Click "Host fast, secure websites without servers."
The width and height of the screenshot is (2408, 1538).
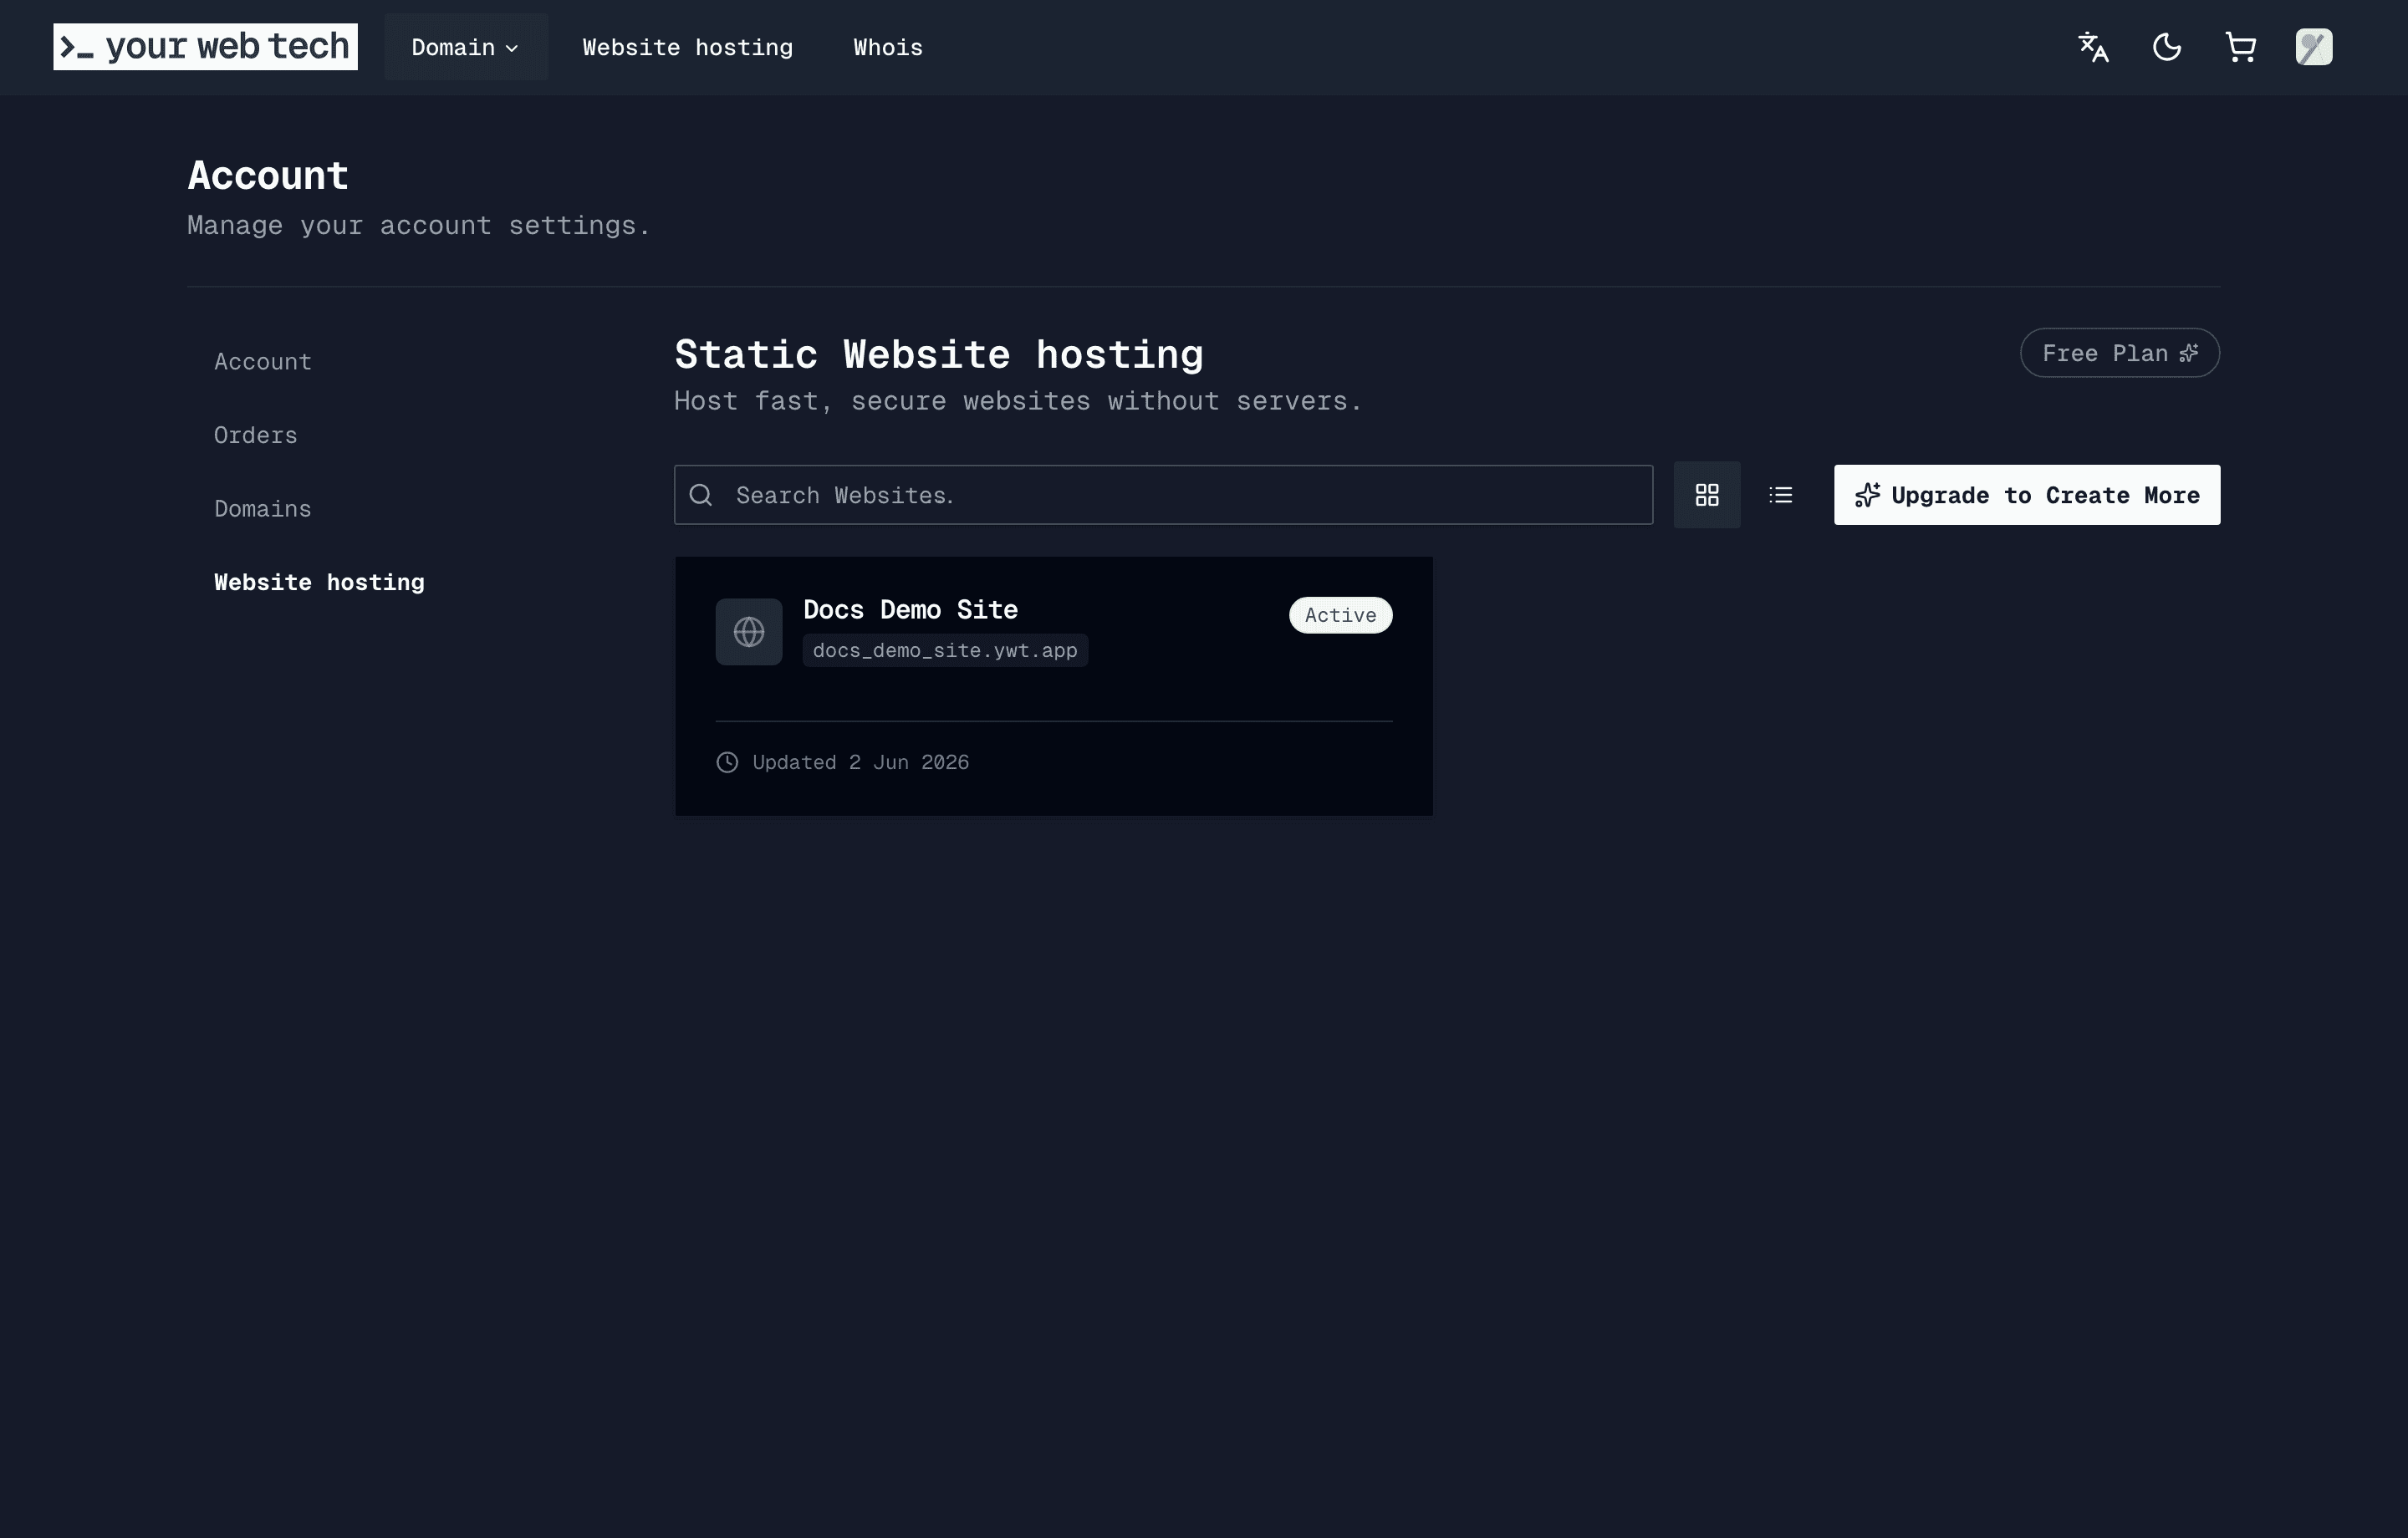point(1018,401)
